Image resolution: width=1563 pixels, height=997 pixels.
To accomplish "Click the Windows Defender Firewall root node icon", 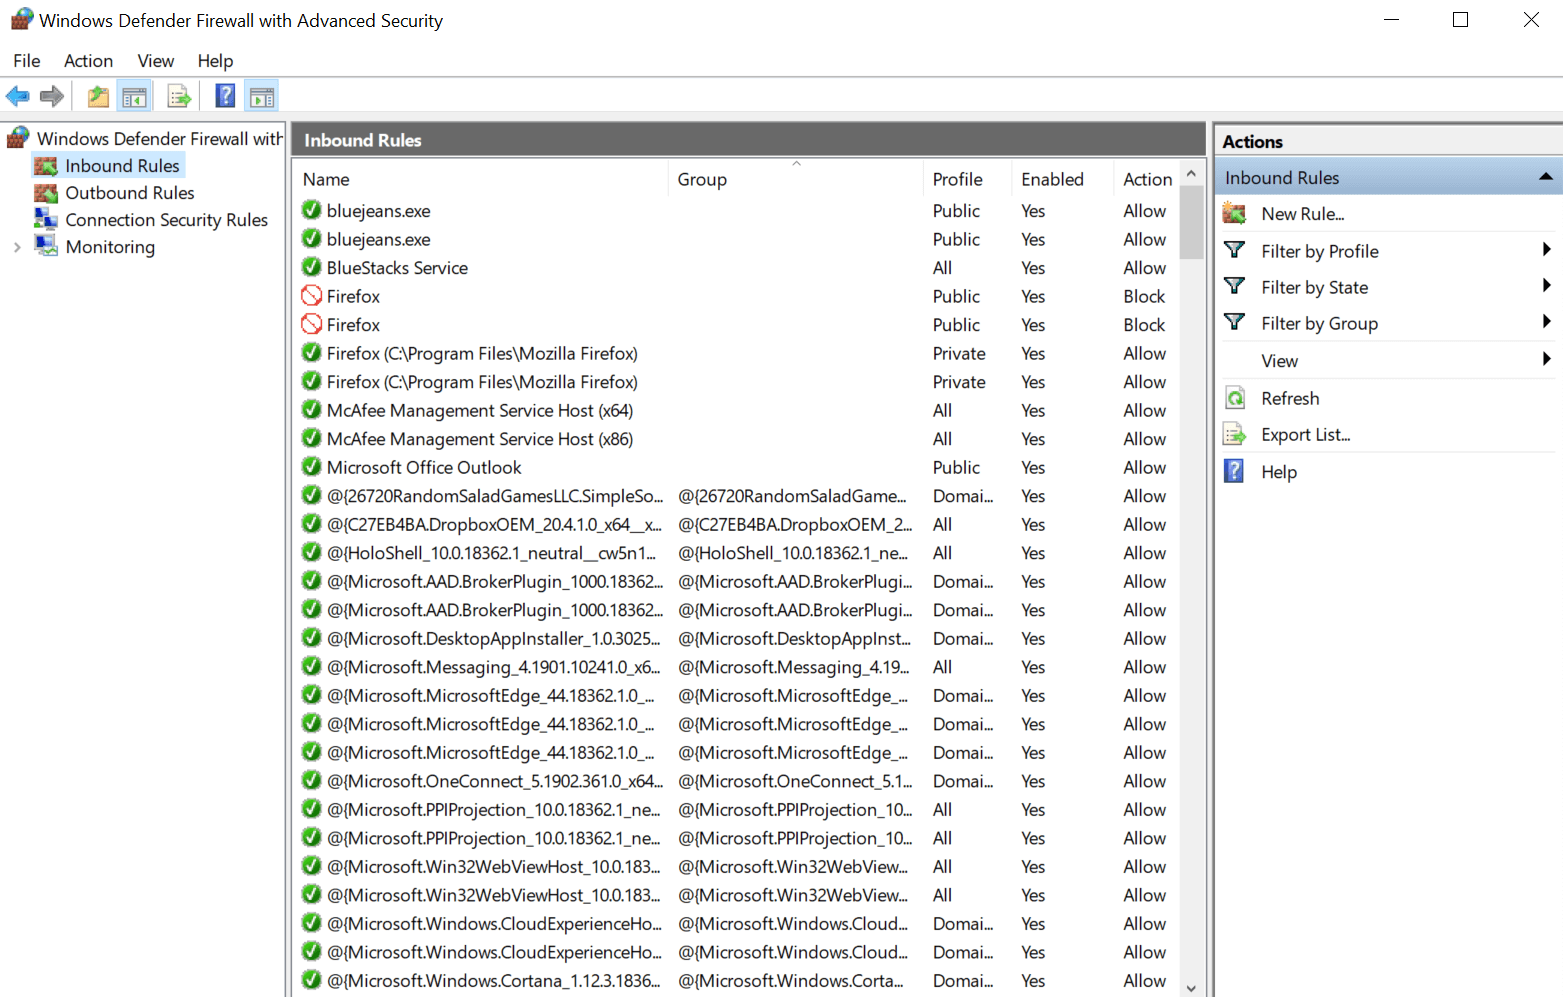I will [x=17, y=137].
